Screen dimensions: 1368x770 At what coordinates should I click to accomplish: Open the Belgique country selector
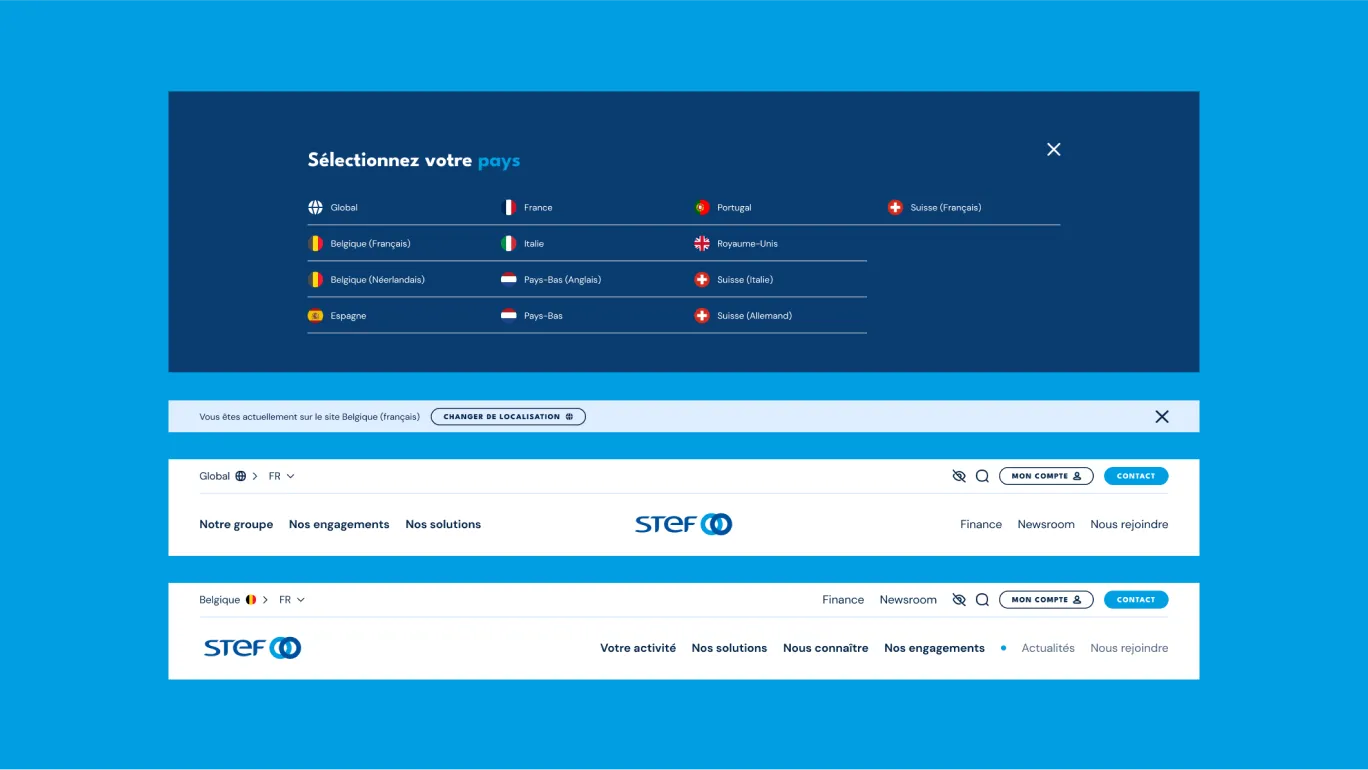[233, 600]
